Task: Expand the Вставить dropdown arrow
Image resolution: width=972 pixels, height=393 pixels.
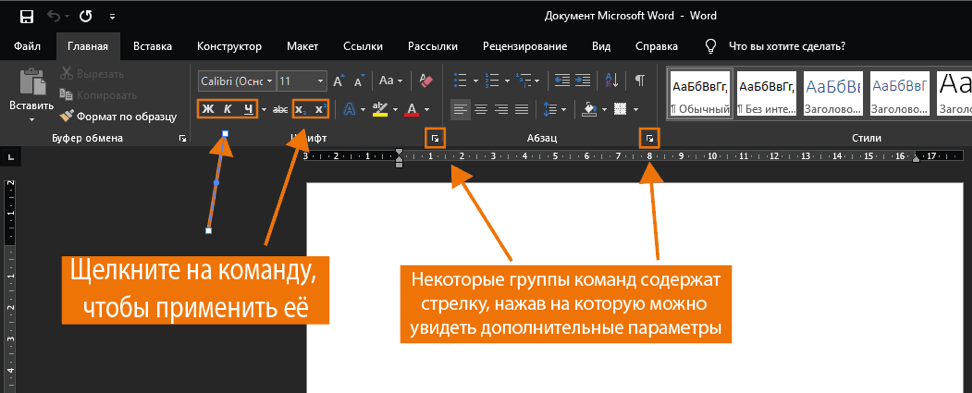Action: point(31,119)
